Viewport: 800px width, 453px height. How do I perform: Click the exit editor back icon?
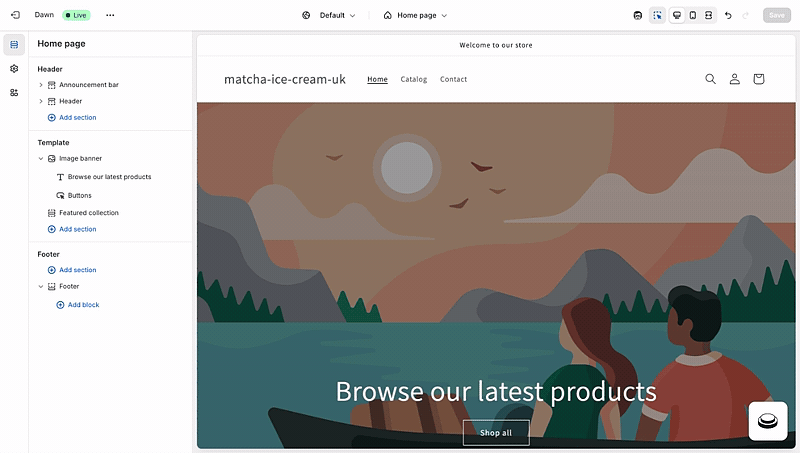15,15
